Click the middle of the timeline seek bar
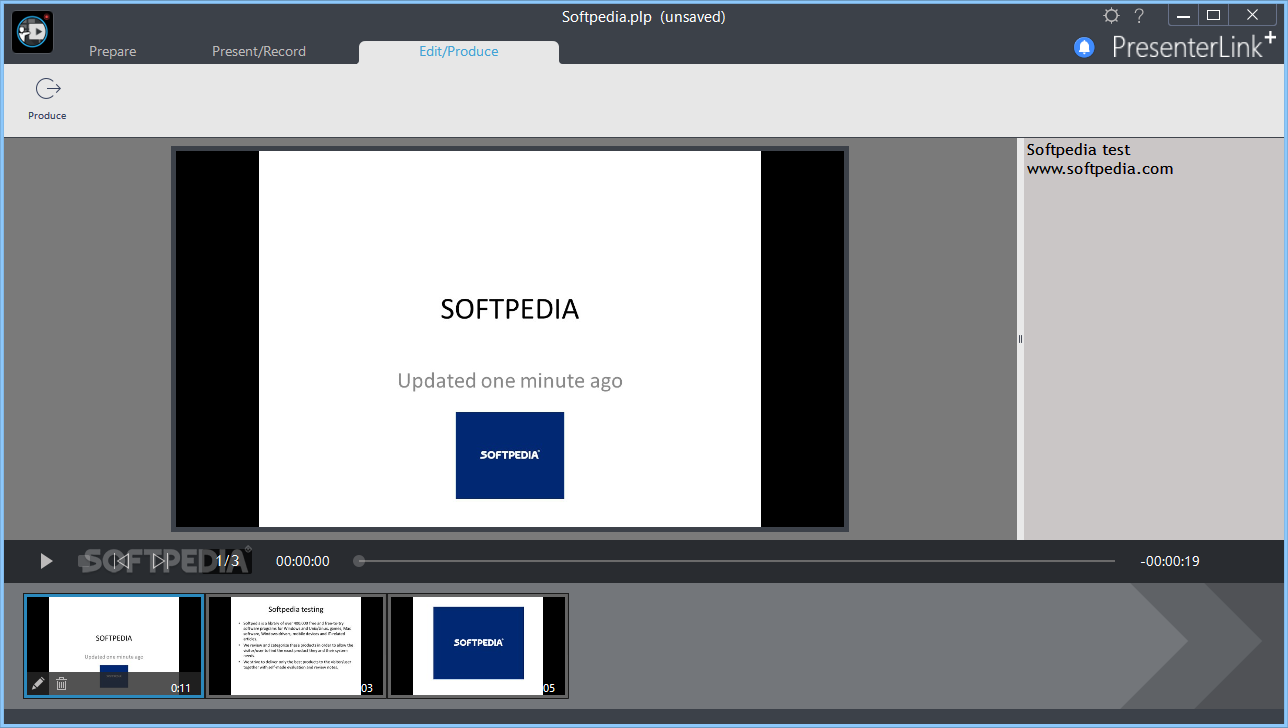The height and width of the screenshot is (728, 1288). coord(737,561)
